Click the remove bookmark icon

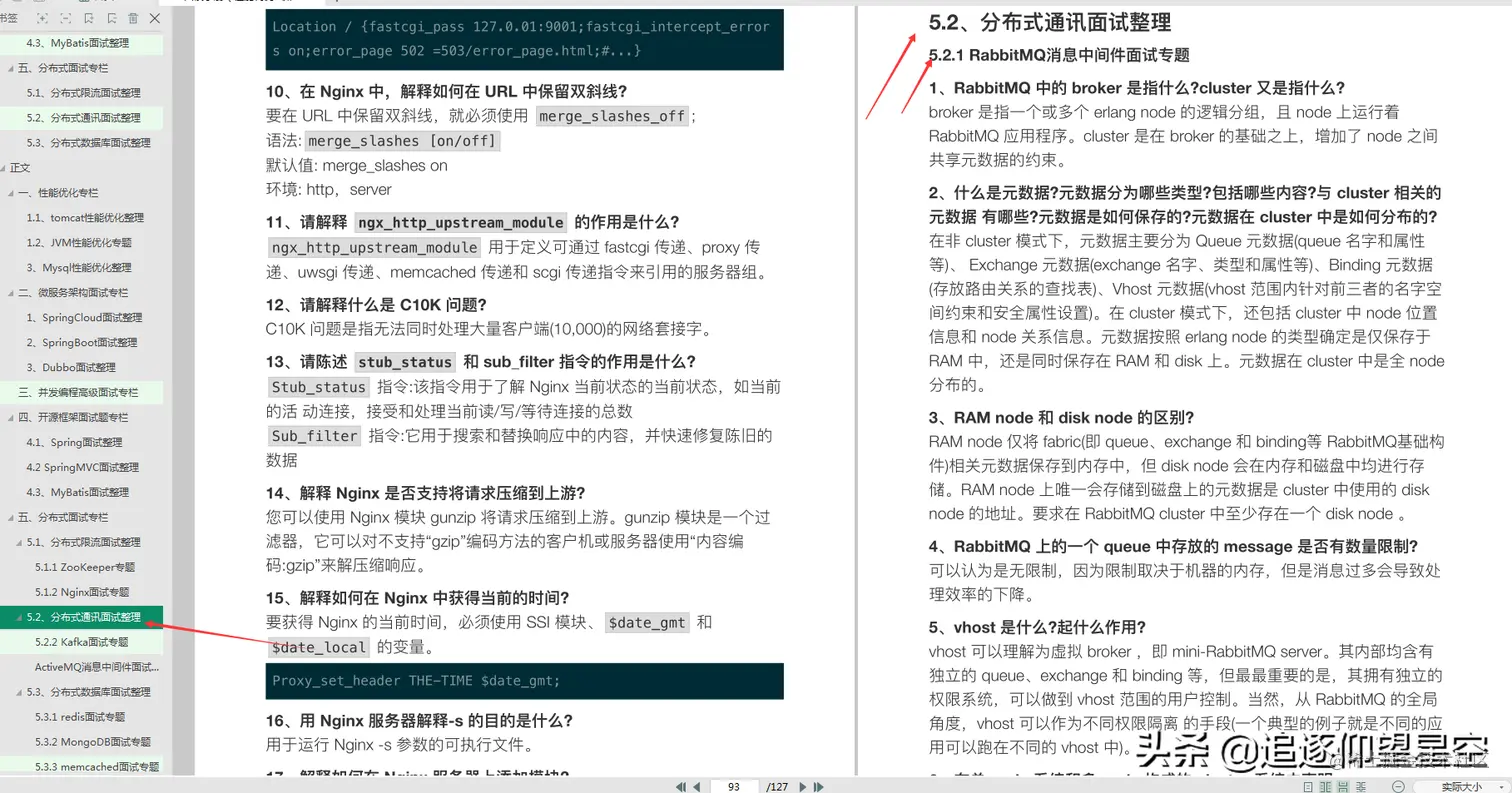(112, 18)
